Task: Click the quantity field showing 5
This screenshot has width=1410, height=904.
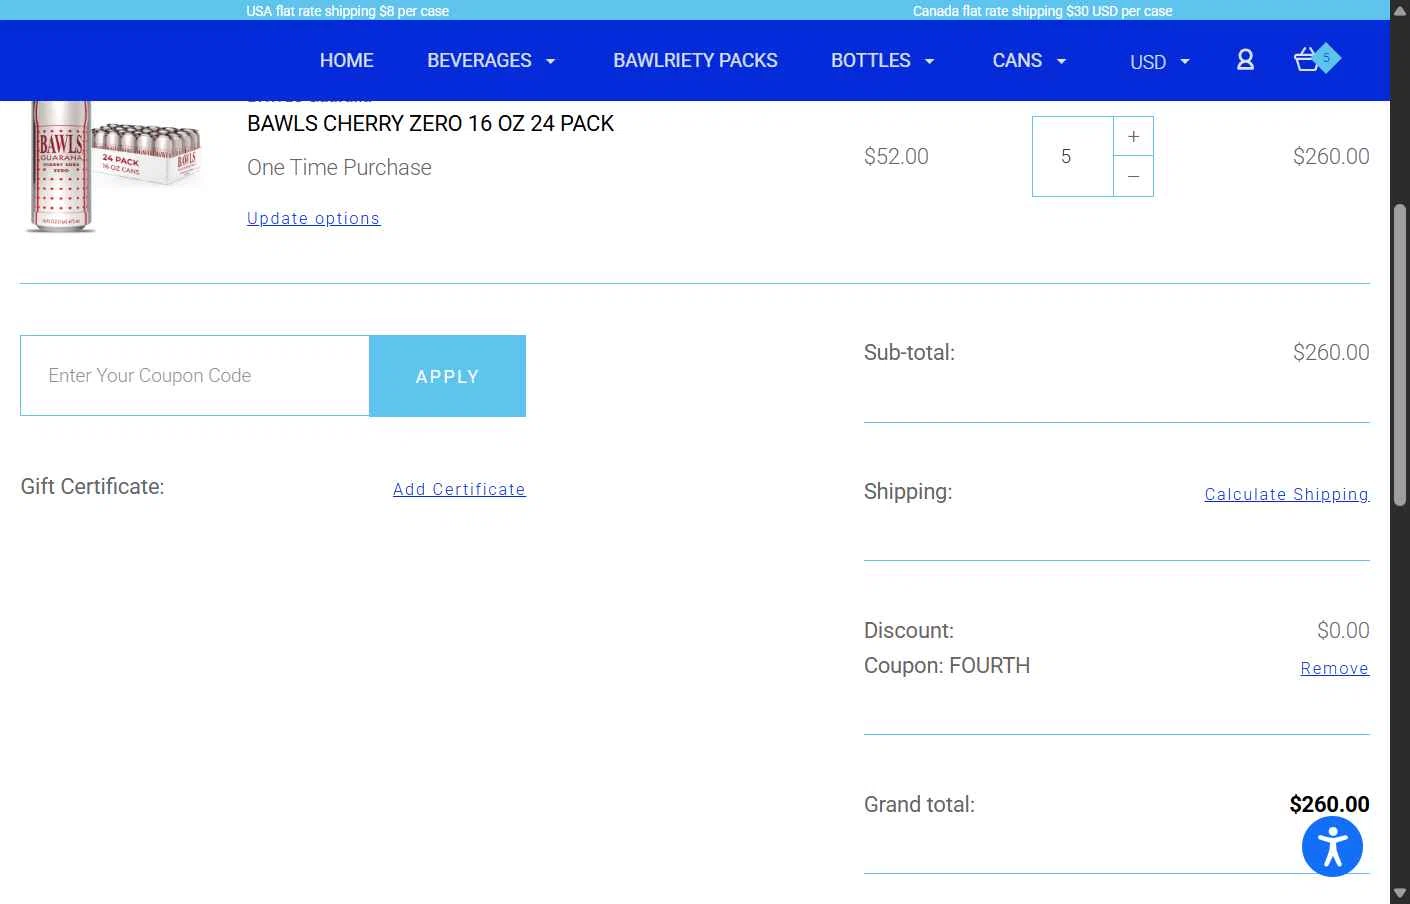Action: (x=1073, y=156)
